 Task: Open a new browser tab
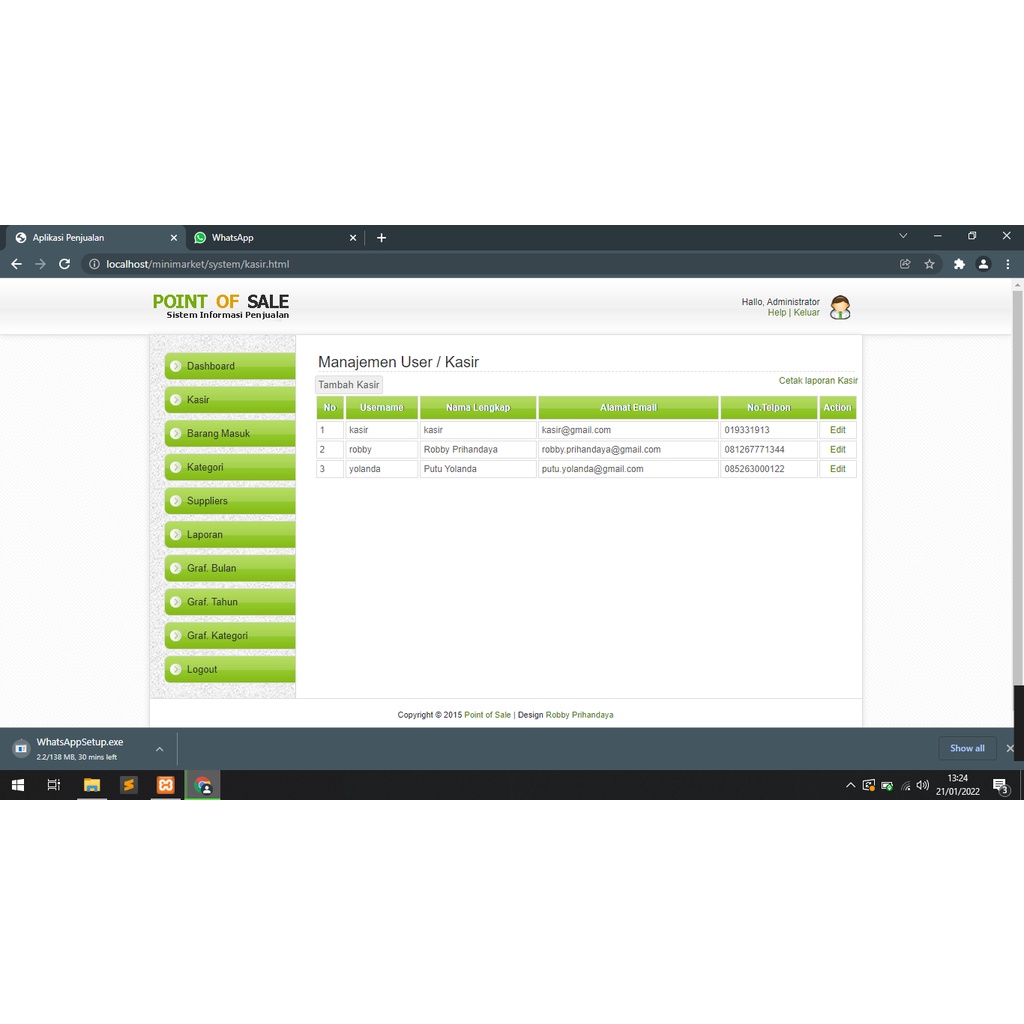tap(381, 238)
